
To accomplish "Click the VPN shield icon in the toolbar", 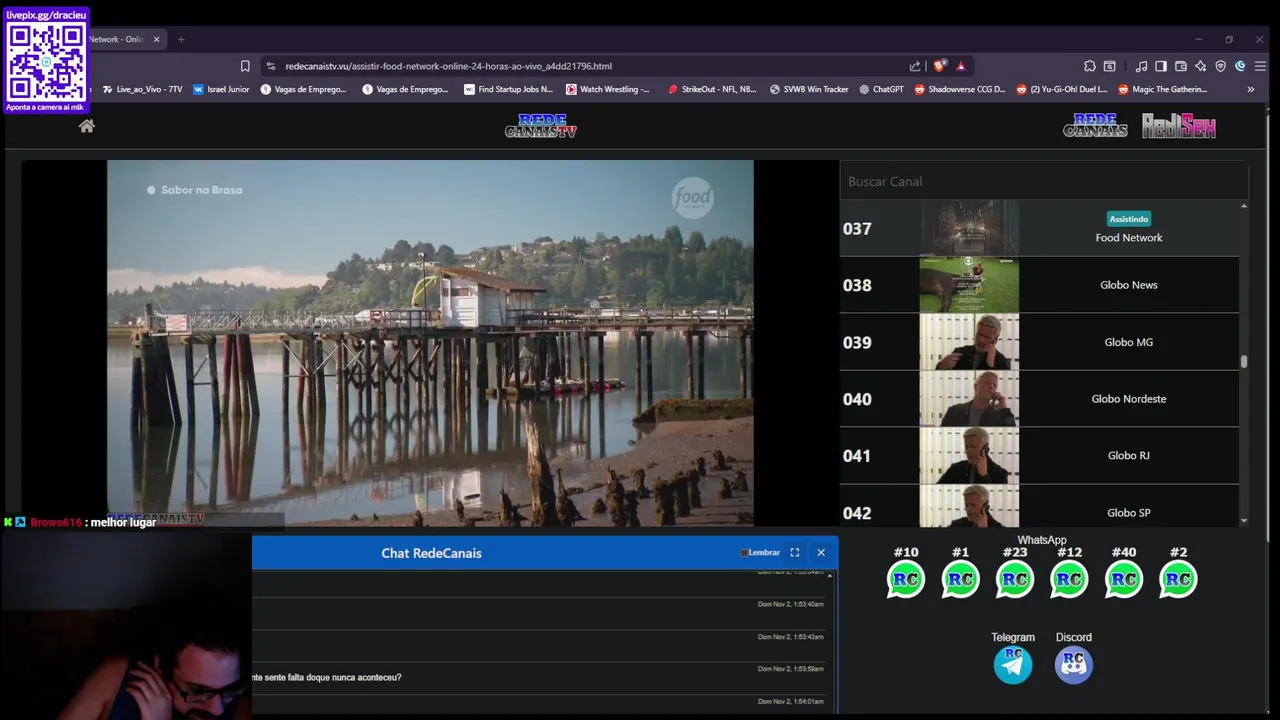I will [x=1221, y=66].
